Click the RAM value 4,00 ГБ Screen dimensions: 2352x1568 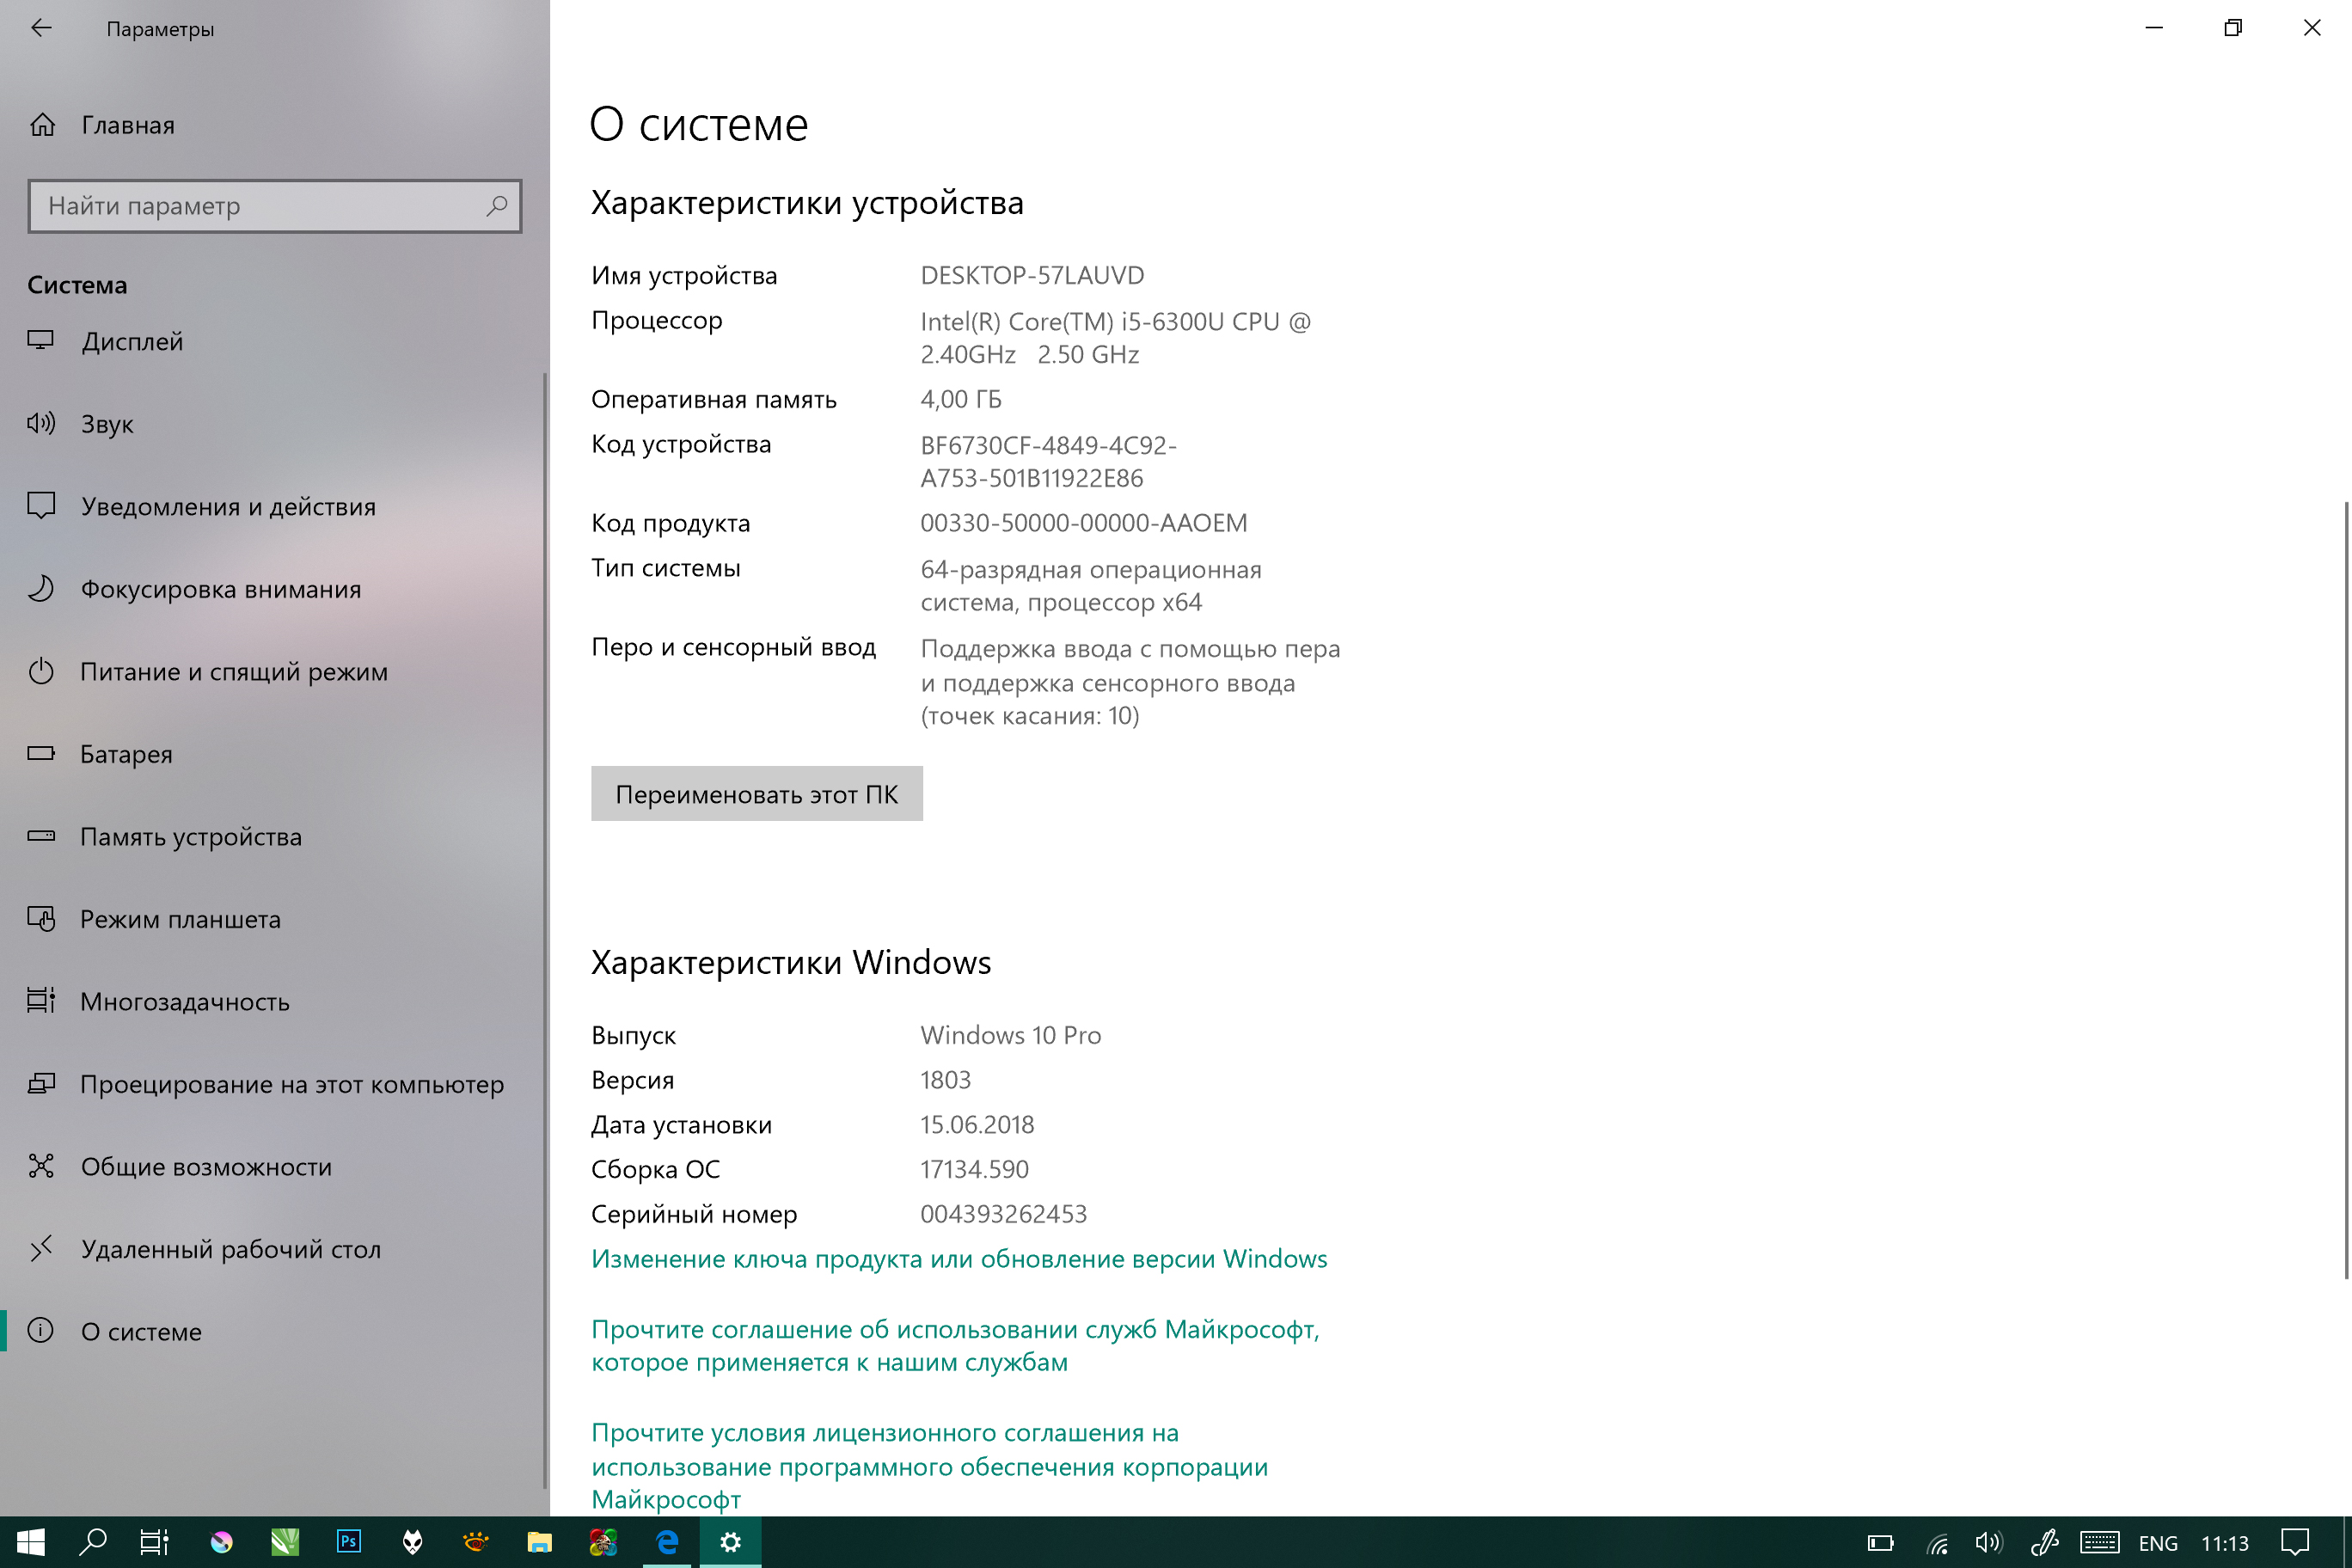tap(961, 399)
